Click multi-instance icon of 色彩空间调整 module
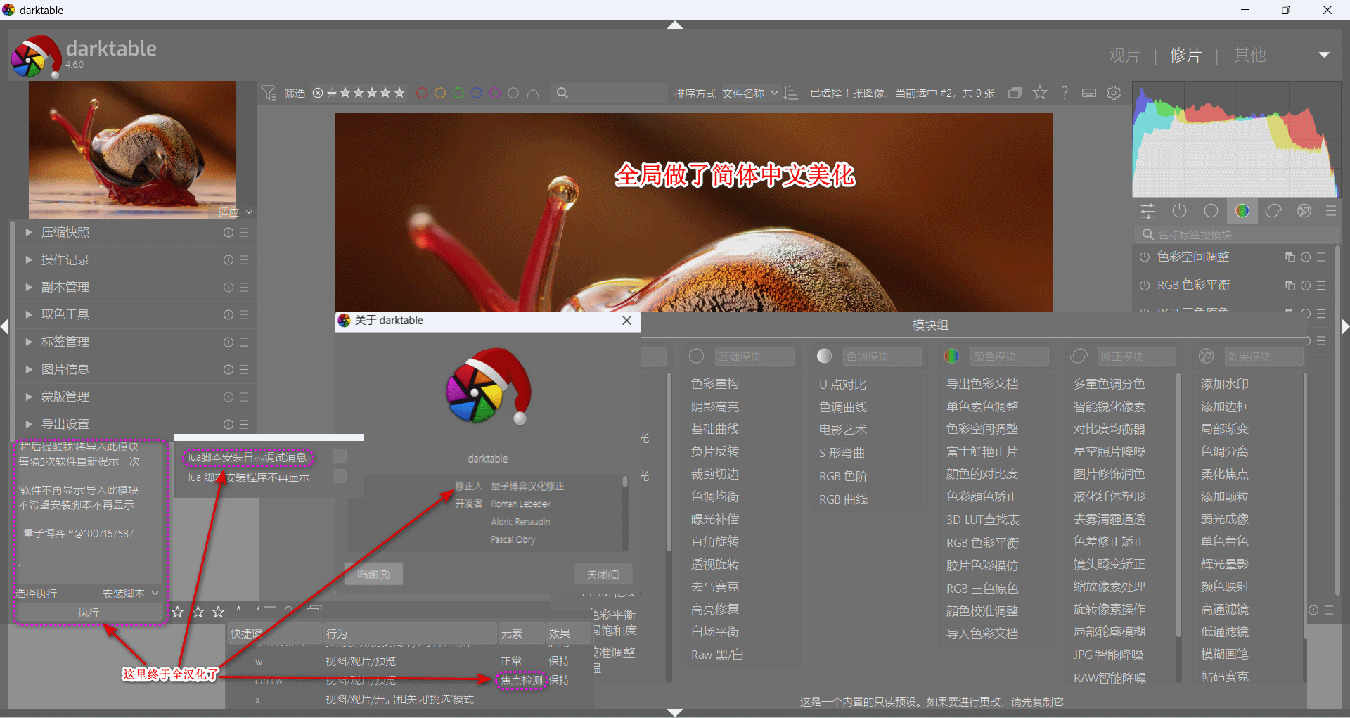Viewport: 1350px width, 718px height. coord(1291,257)
